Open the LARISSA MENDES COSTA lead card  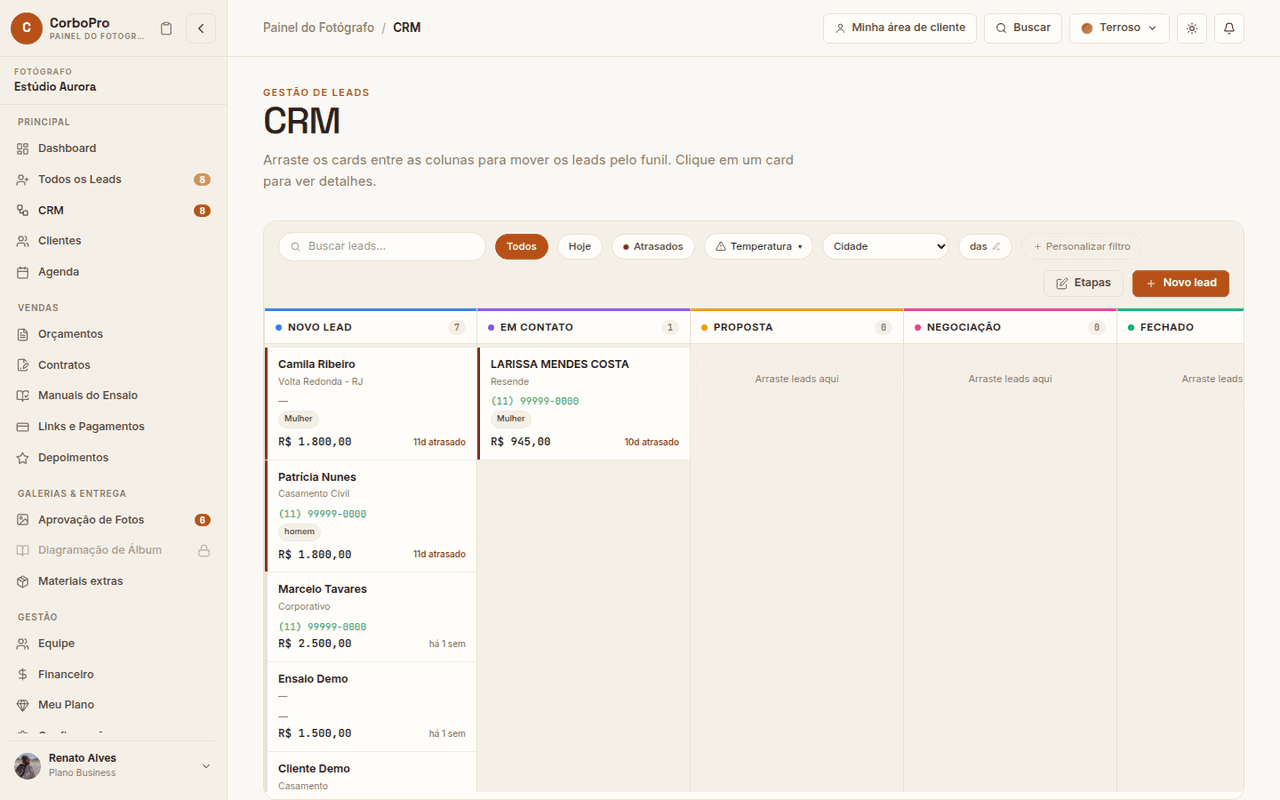click(x=584, y=403)
